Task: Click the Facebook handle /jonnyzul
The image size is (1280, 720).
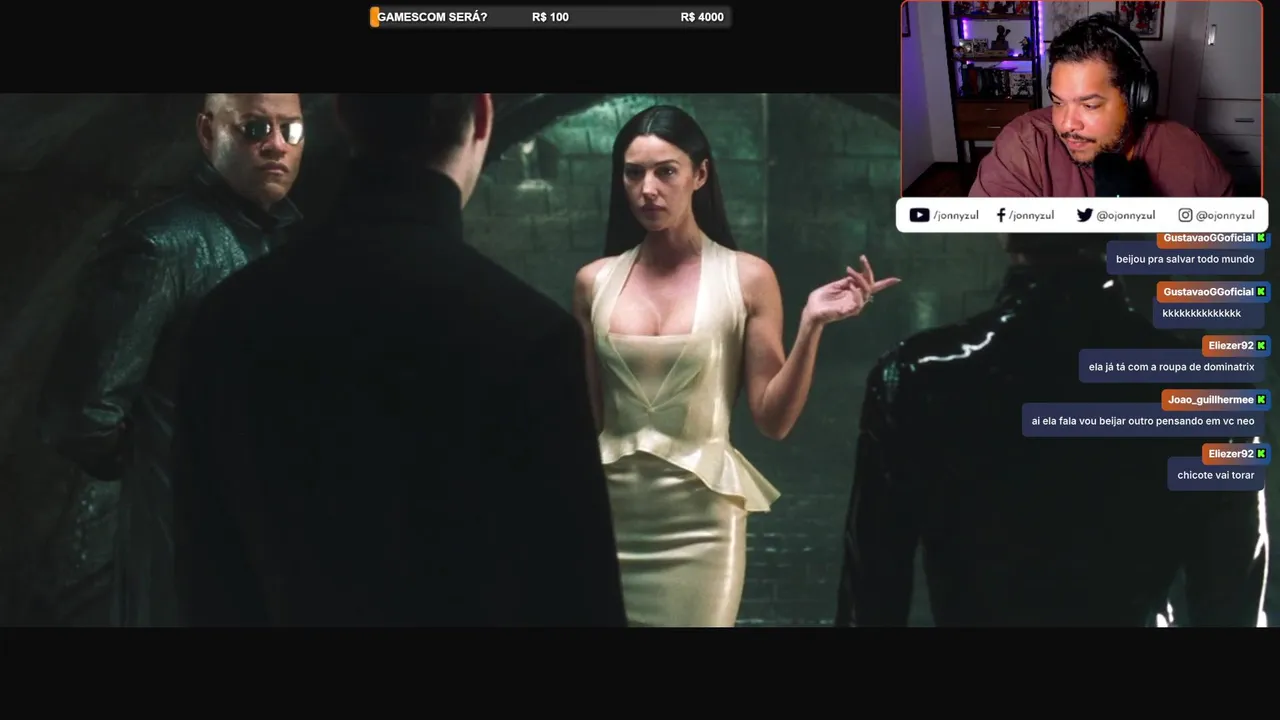Action: 1031,215
